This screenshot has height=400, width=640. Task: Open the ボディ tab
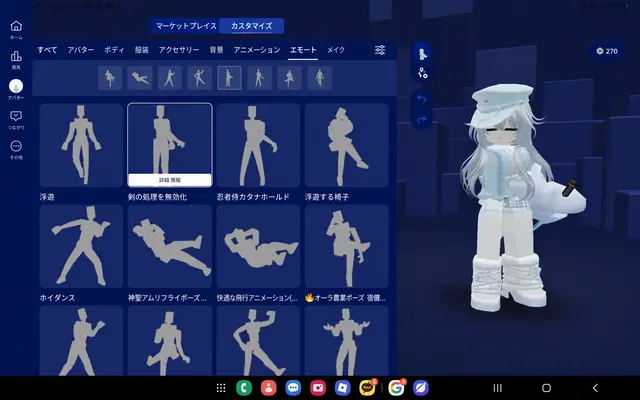tap(114, 50)
